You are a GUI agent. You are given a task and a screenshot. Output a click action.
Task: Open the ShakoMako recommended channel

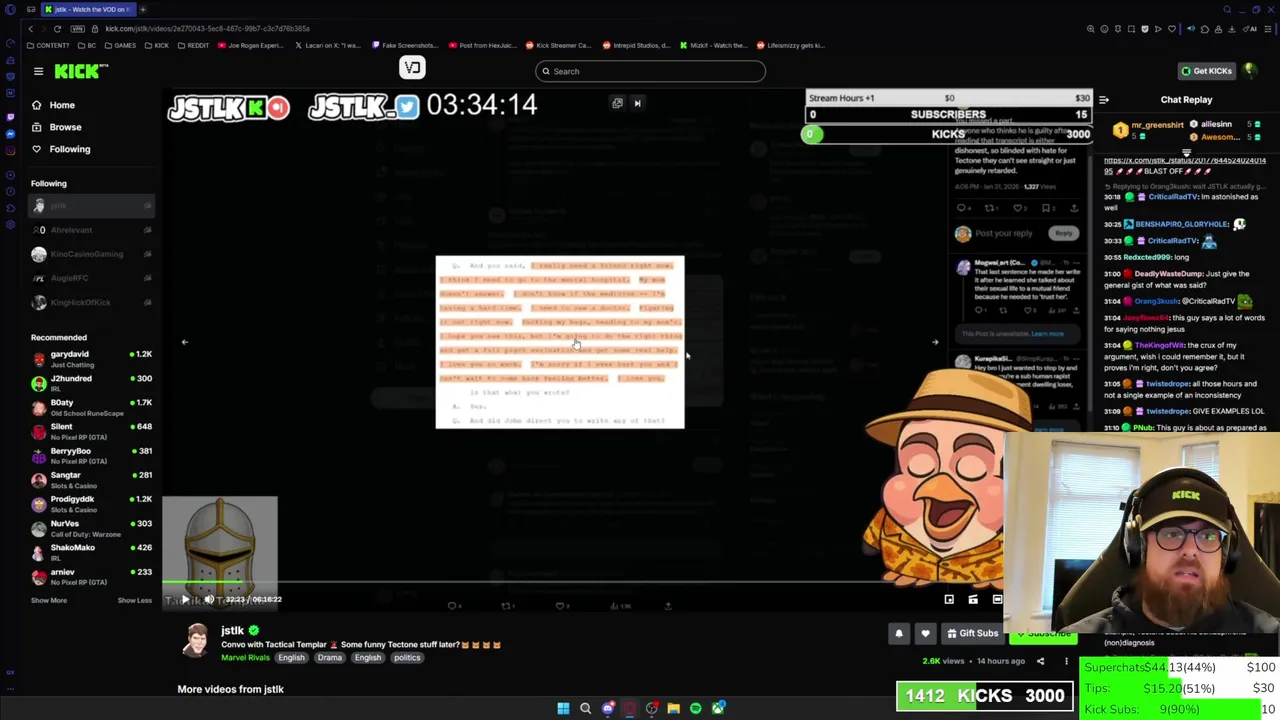[92, 552]
